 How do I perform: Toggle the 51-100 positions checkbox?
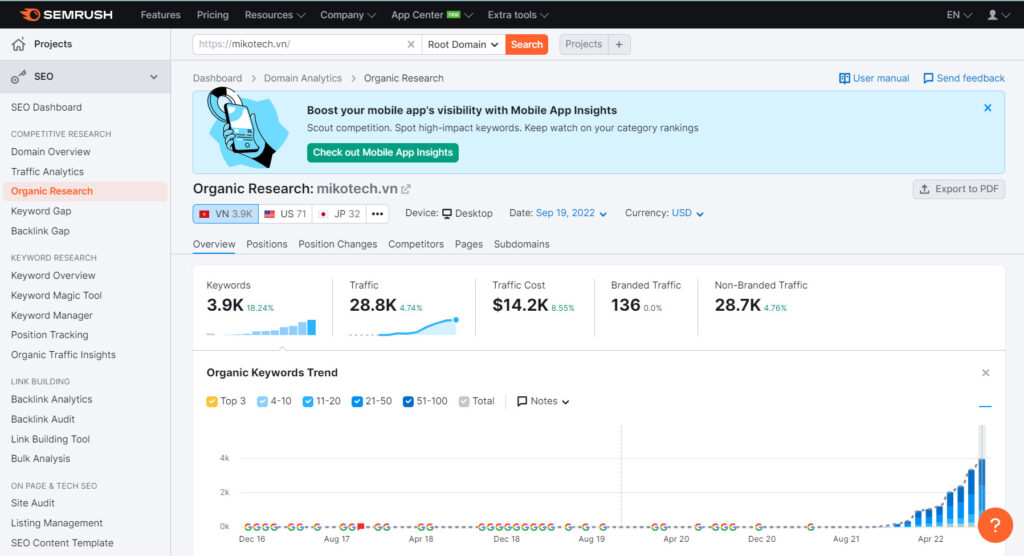pos(408,401)
